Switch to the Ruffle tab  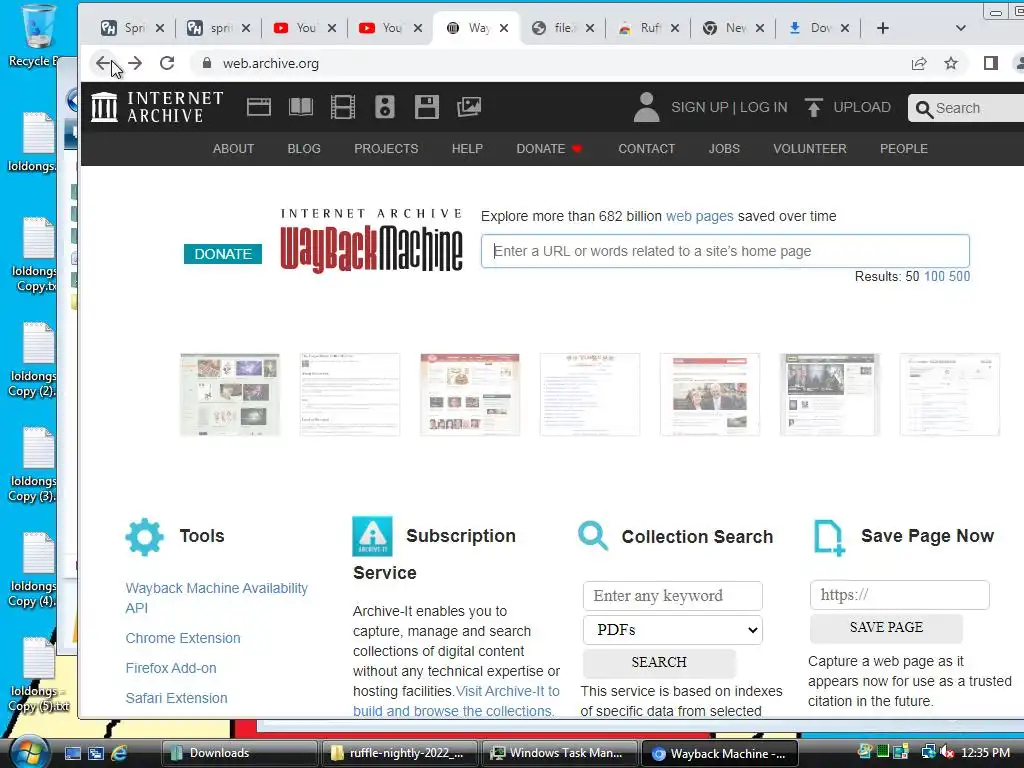click(648, 28)
